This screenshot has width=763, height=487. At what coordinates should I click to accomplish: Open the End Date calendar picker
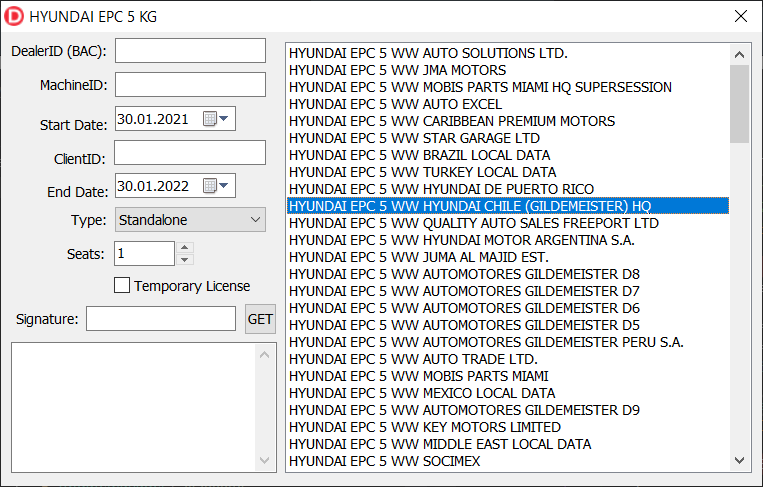point(216,185)
